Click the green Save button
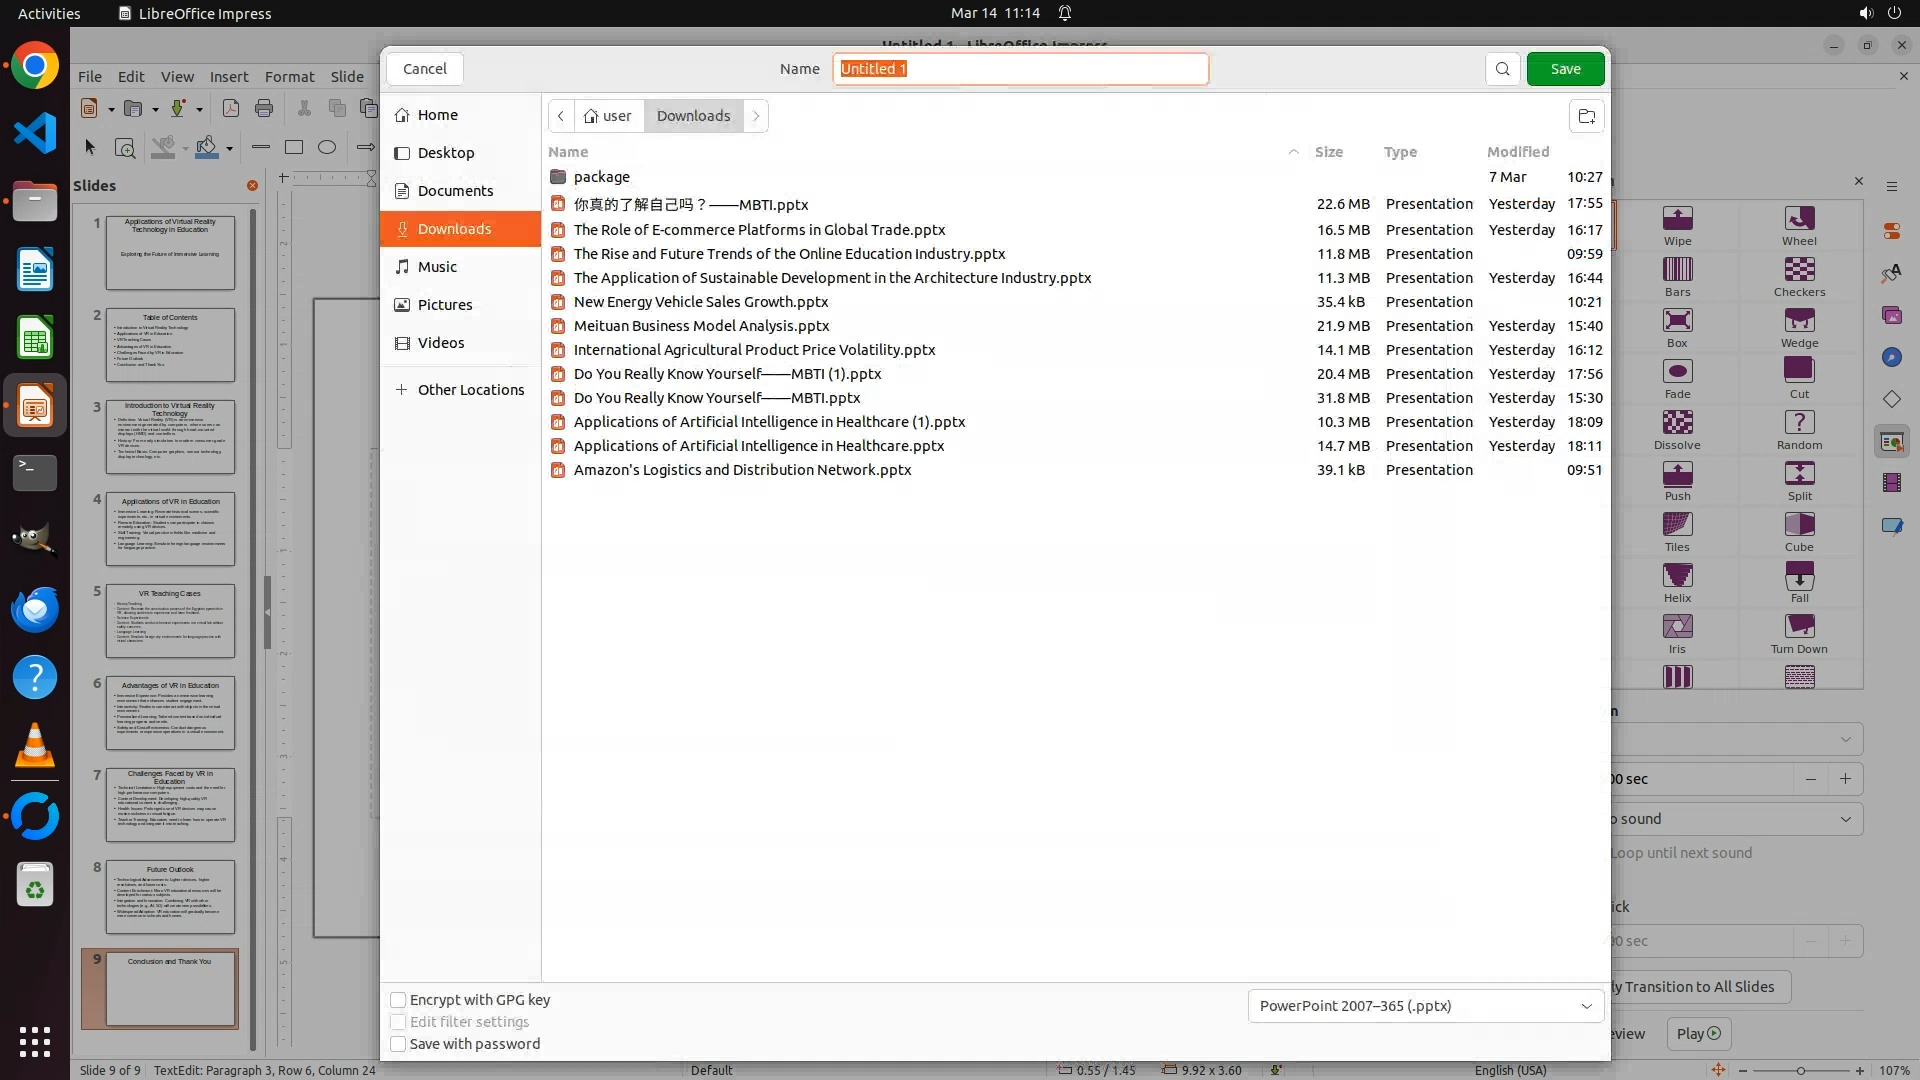This screenshot has height=1080, width=1920. (1565, 69)
